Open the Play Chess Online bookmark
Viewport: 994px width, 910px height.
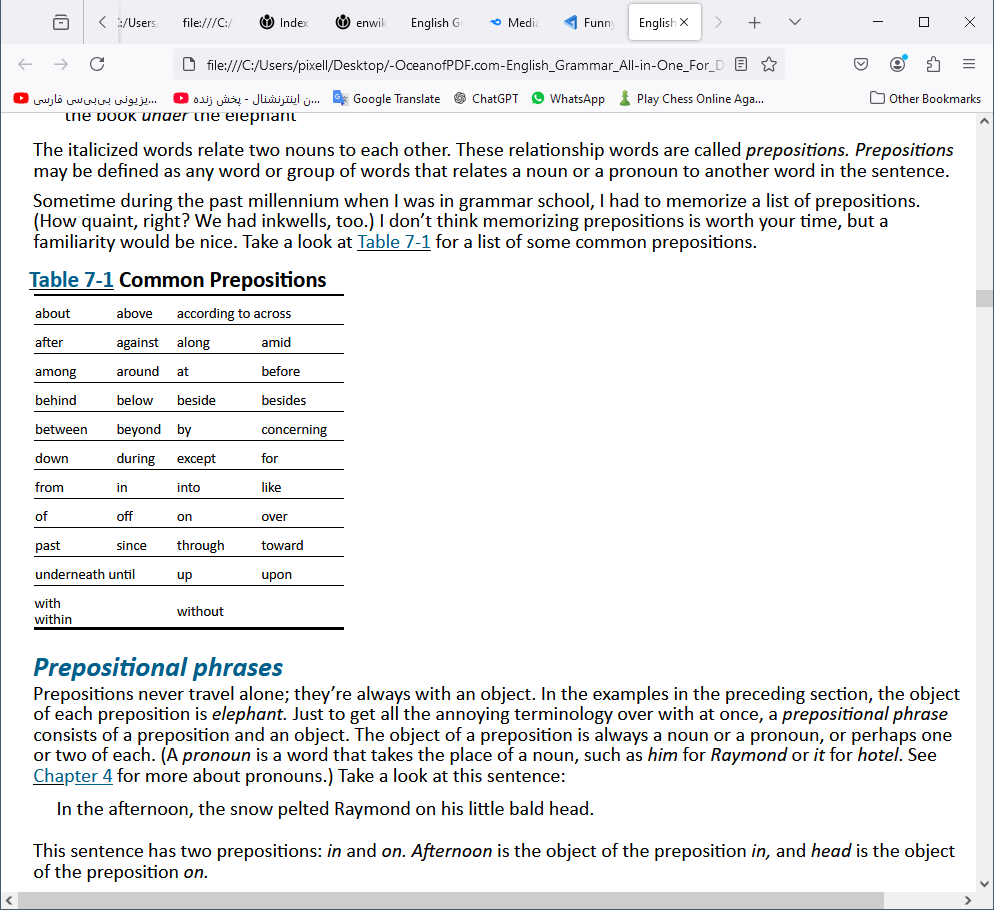click(691, 98)
